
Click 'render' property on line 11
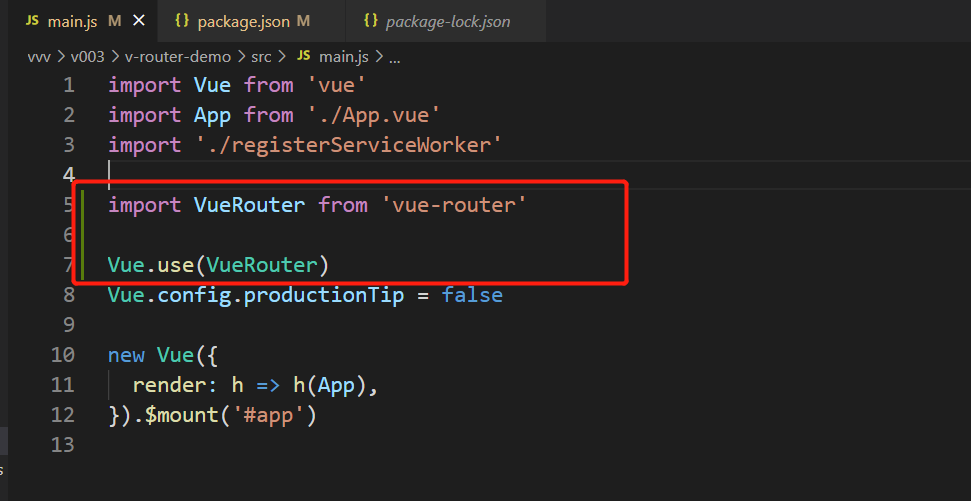pyautogui.click(x=169, y=386)
